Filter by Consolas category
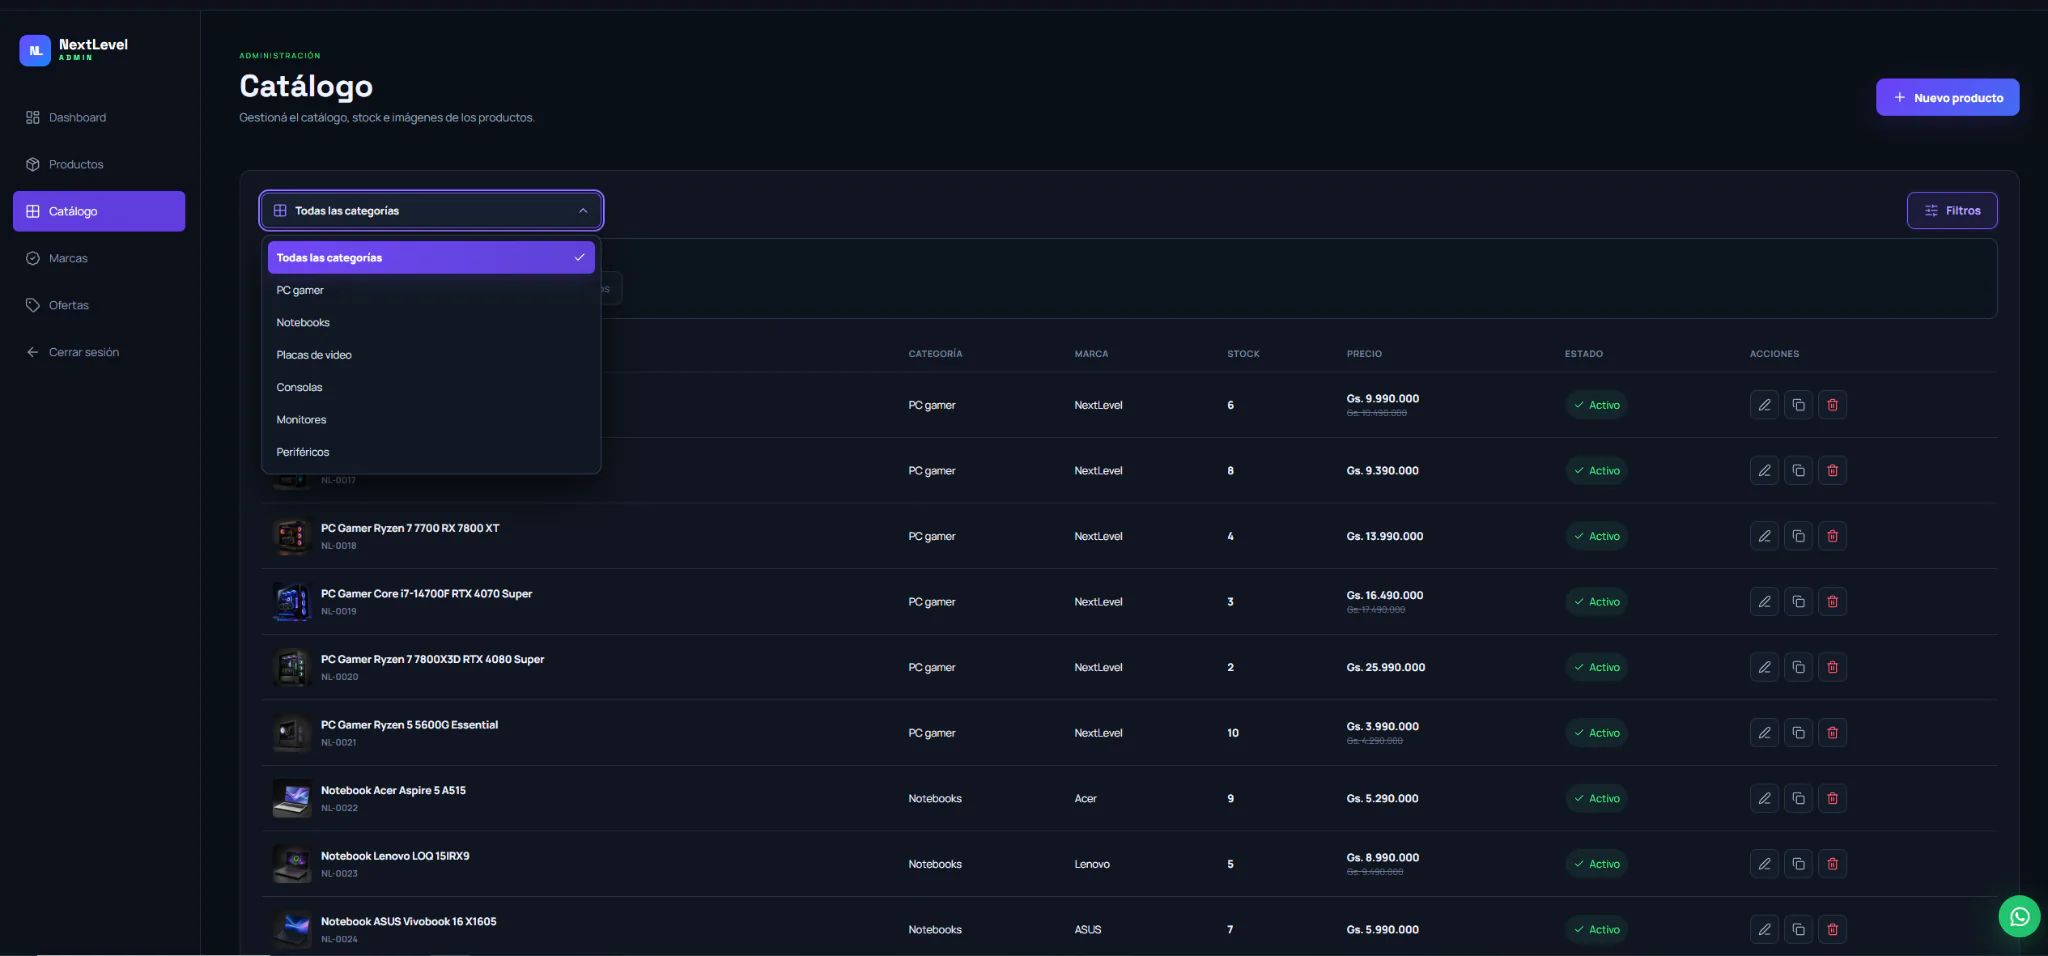The height and width of the screenshot is (956, 2048). [431, 387]
